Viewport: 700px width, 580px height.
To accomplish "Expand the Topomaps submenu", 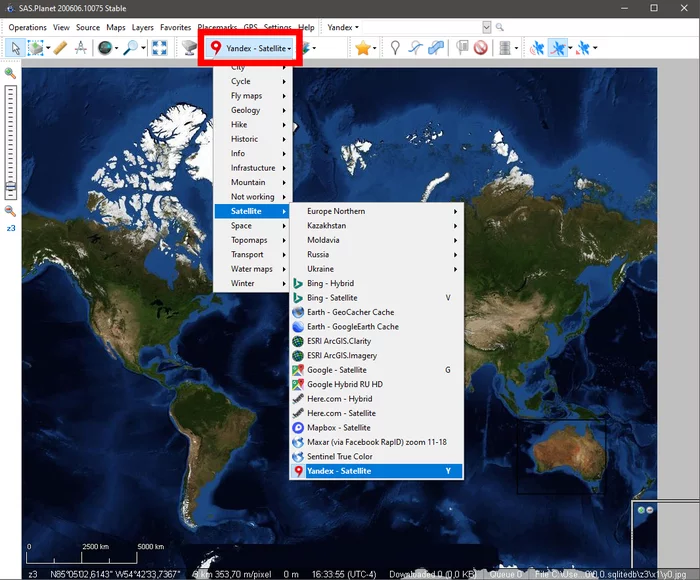I will pos(252,240).
